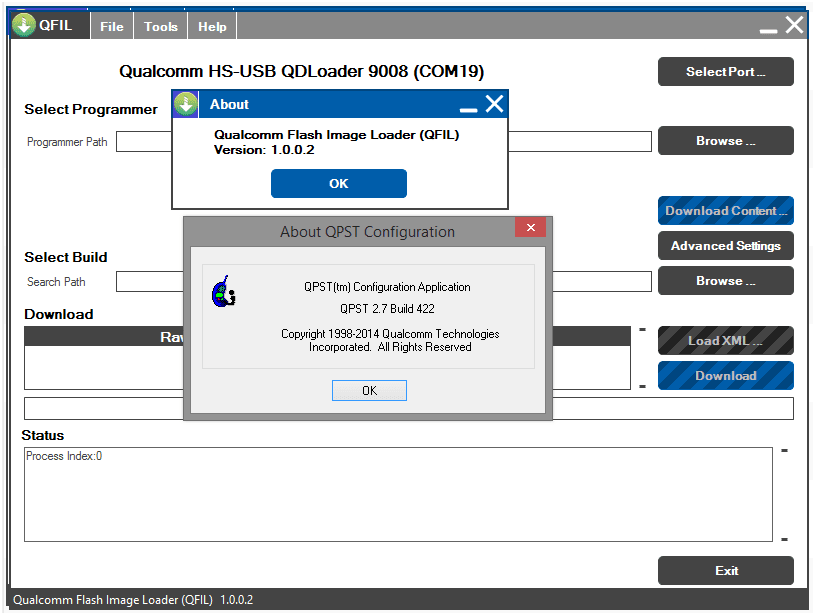Click OK in the QFIL About dialog
816x614 pixels.
339,183
